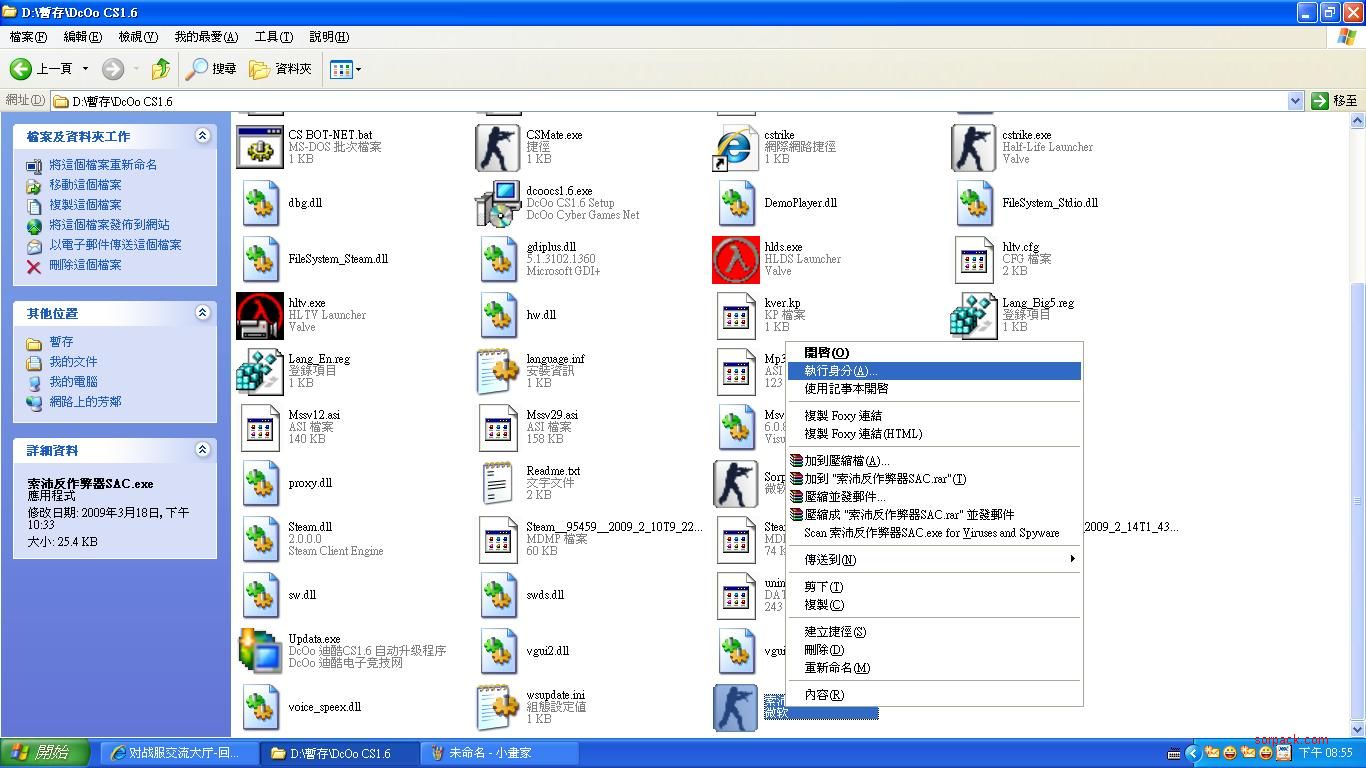Open the address bar dropdown arrow
Viewport: 1366px width, 768px height.
1295,101
